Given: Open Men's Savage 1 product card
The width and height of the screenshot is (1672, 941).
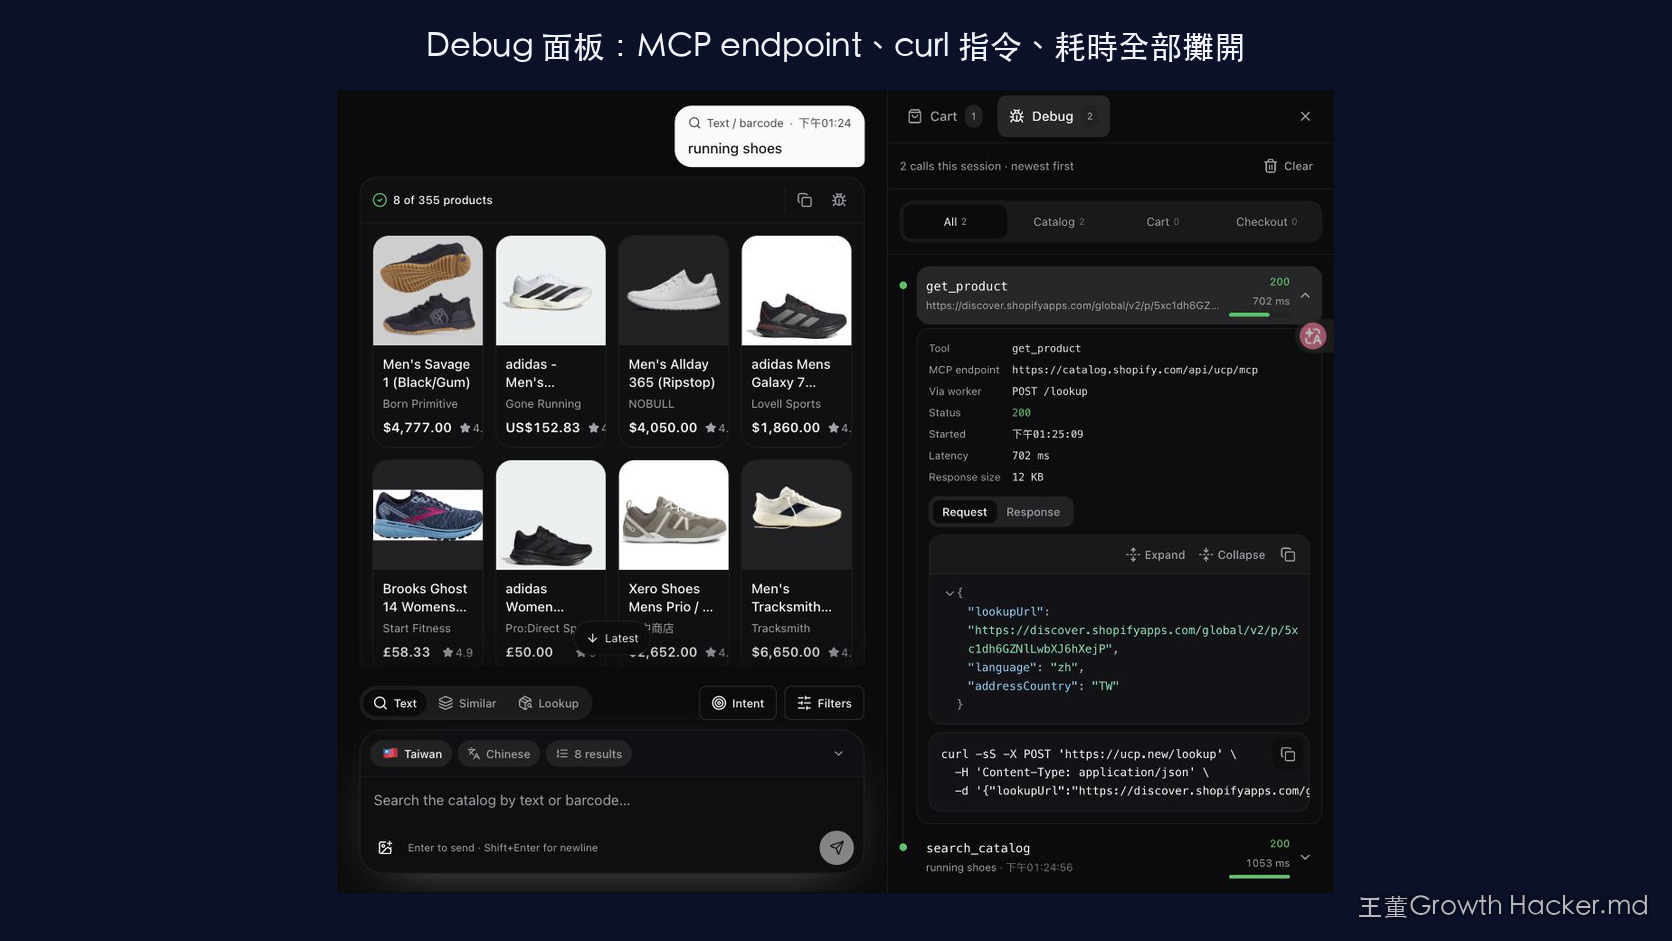Looking at the screenshot, I should point(428,339).
